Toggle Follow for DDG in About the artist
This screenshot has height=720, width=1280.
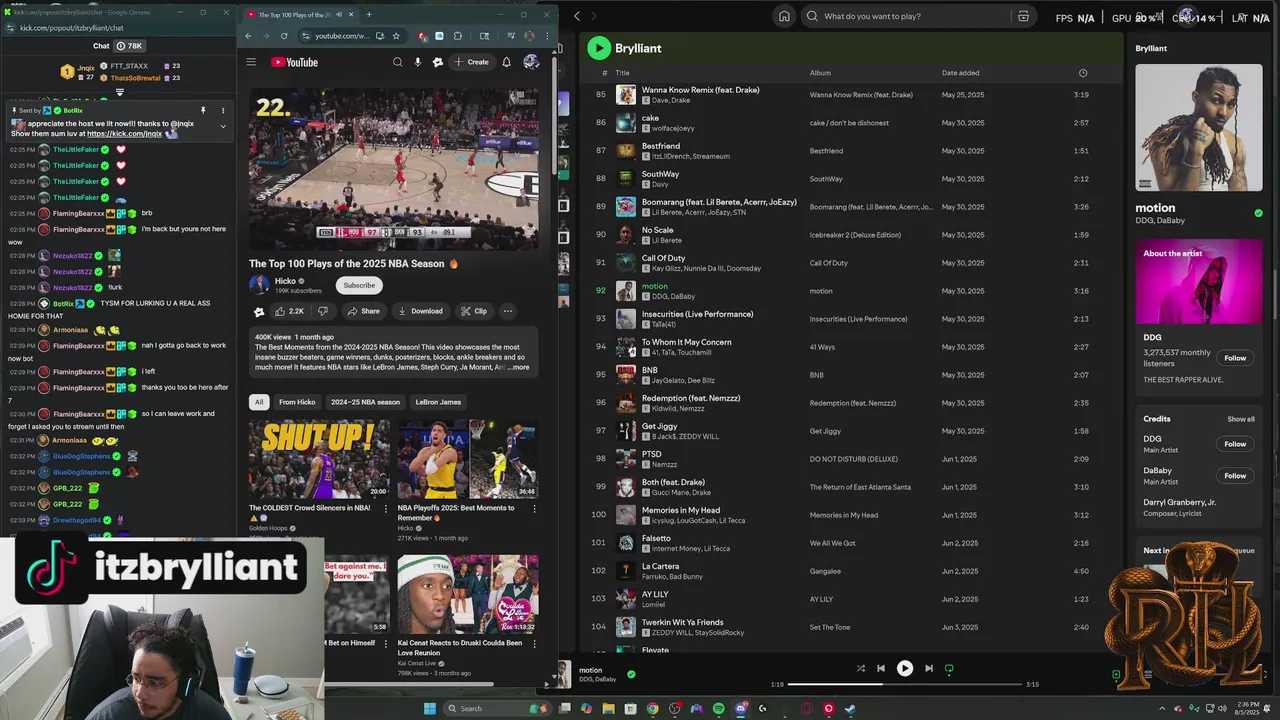(x=1235, y=358)
